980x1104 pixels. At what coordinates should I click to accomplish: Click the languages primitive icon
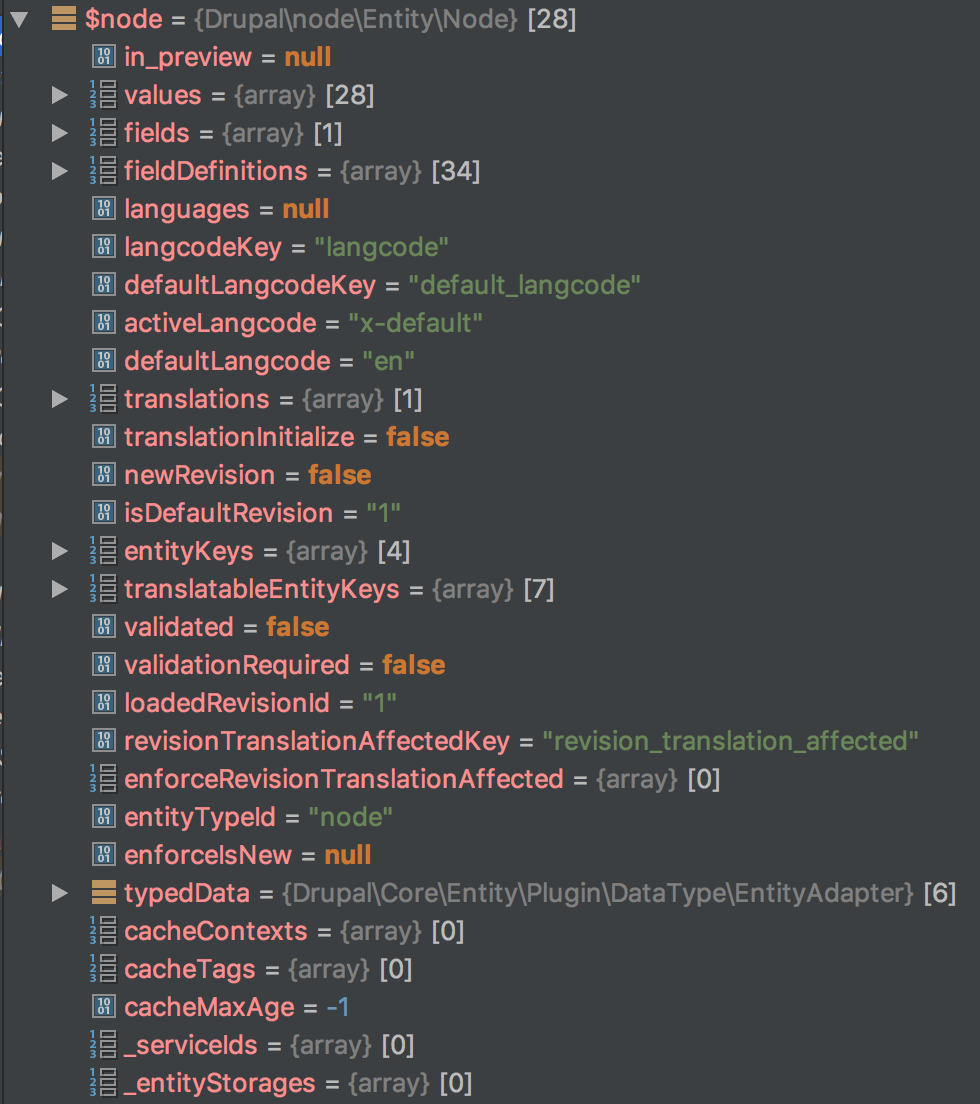(103, 209)
